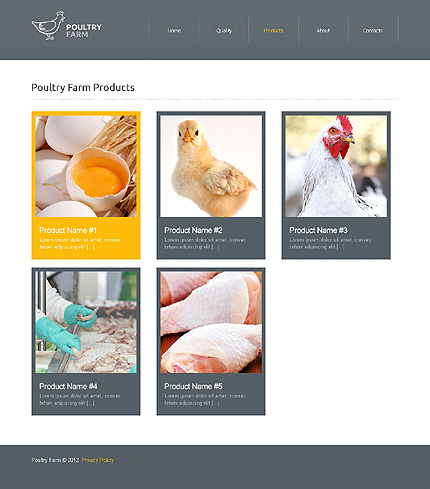This screenshot has height=489, width=430.
Task: Click the Poultry Farm chicken logo icon
Action: (x=48, y=26)
